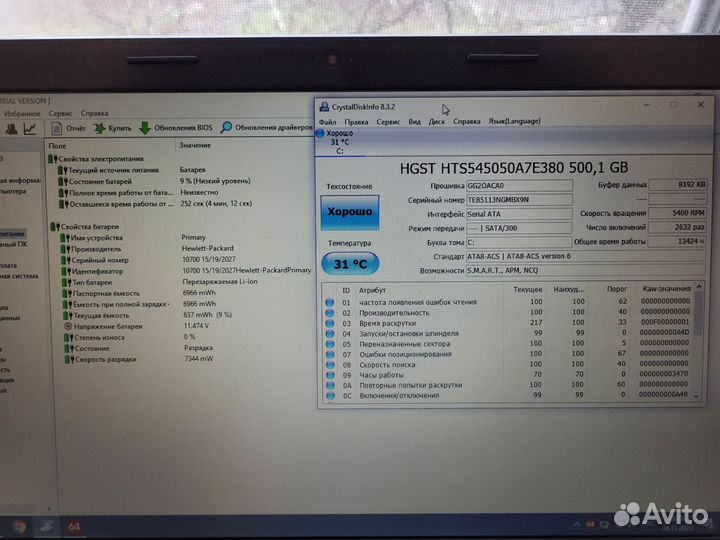Click the status circle for attribute 0A
This screenshot has height=540, width=720.
coord(330,386)
